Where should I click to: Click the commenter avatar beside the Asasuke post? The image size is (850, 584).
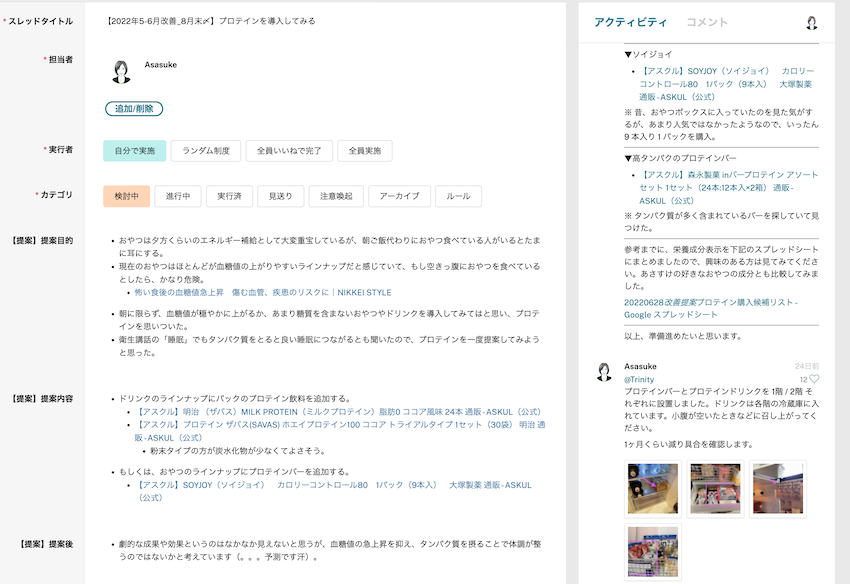point(604,373)
